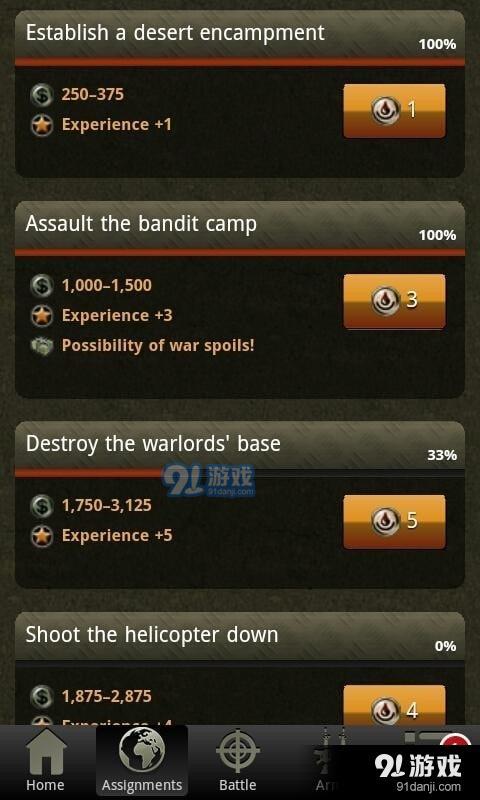Viewport: 480px width, 800px height.
Task: Open the Home tab house icon
Action: tap(45, 753)
